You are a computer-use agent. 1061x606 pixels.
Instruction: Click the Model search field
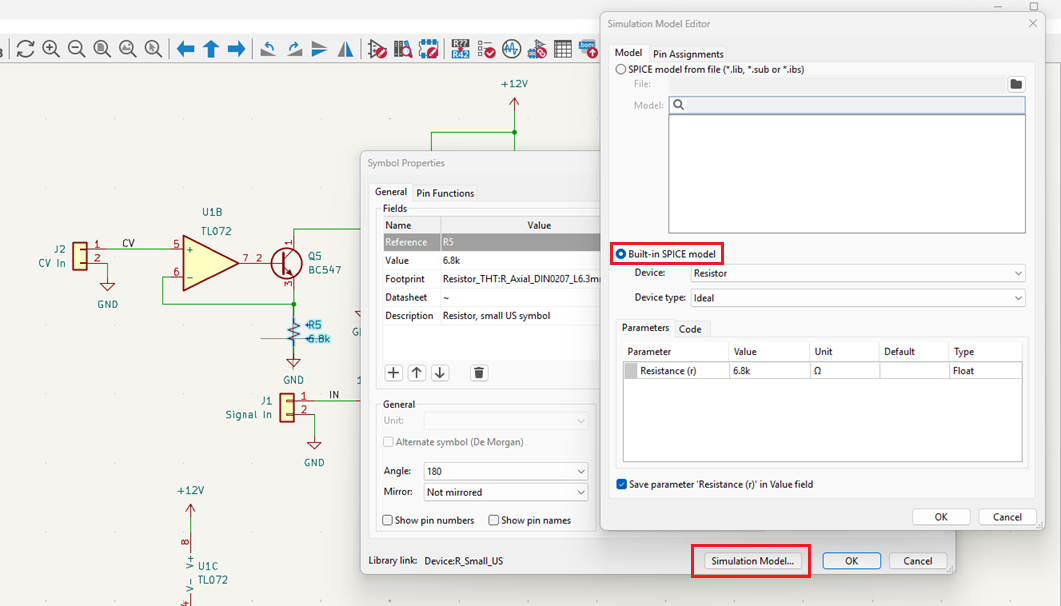847,105
